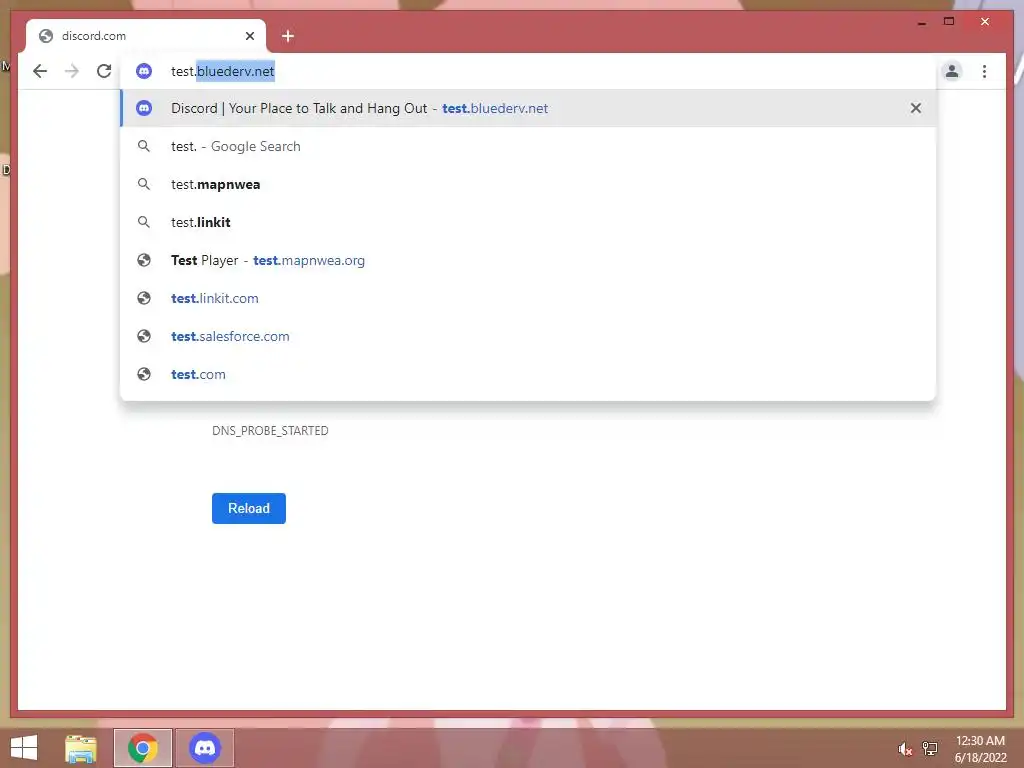Open Discord from the taskbar

pos(204,748)
